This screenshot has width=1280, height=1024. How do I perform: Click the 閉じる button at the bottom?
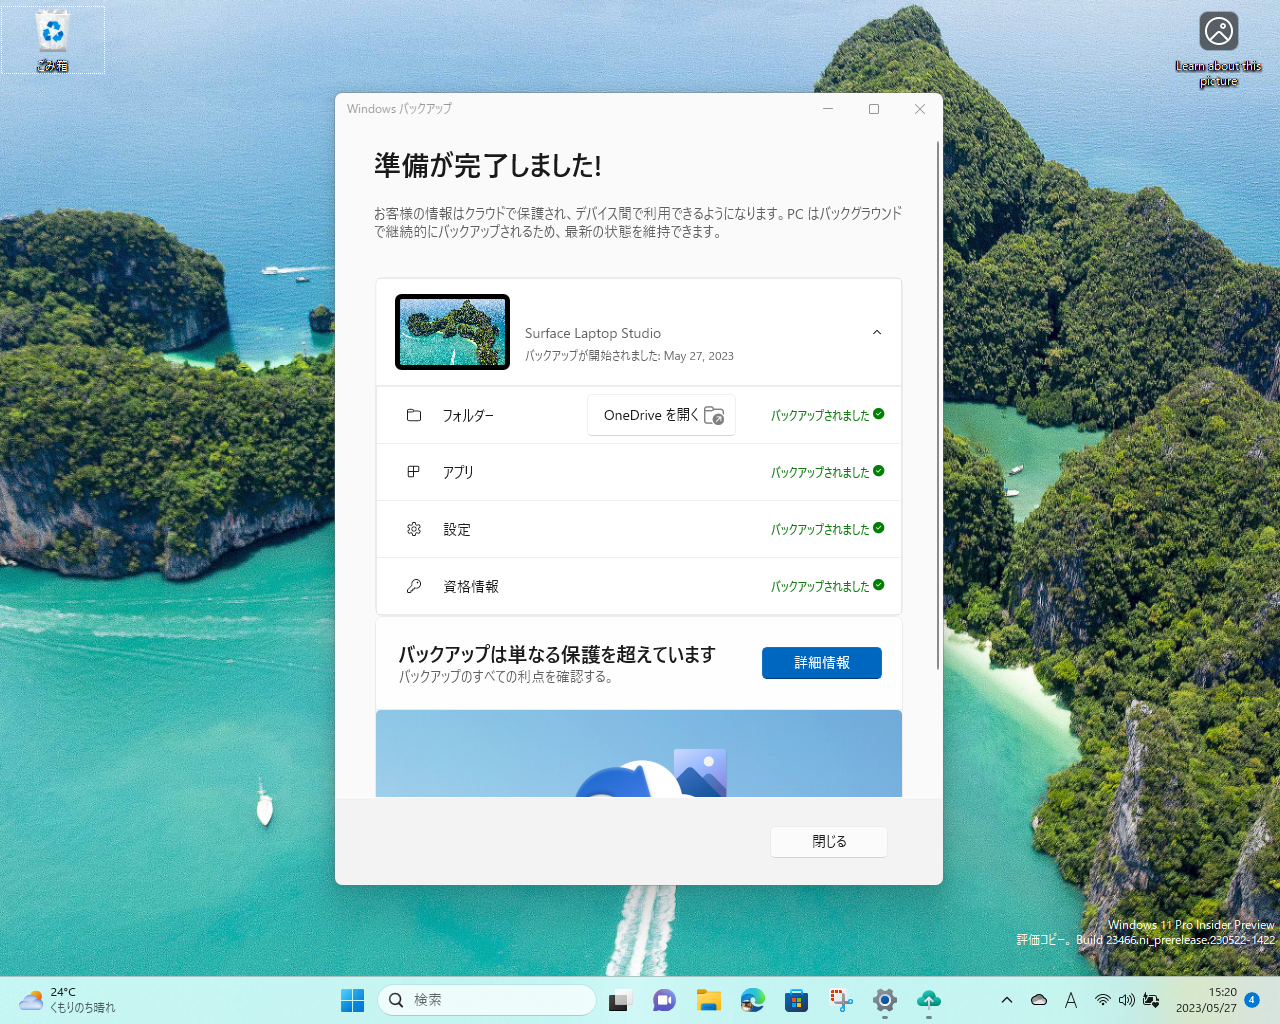click(828, 841)
